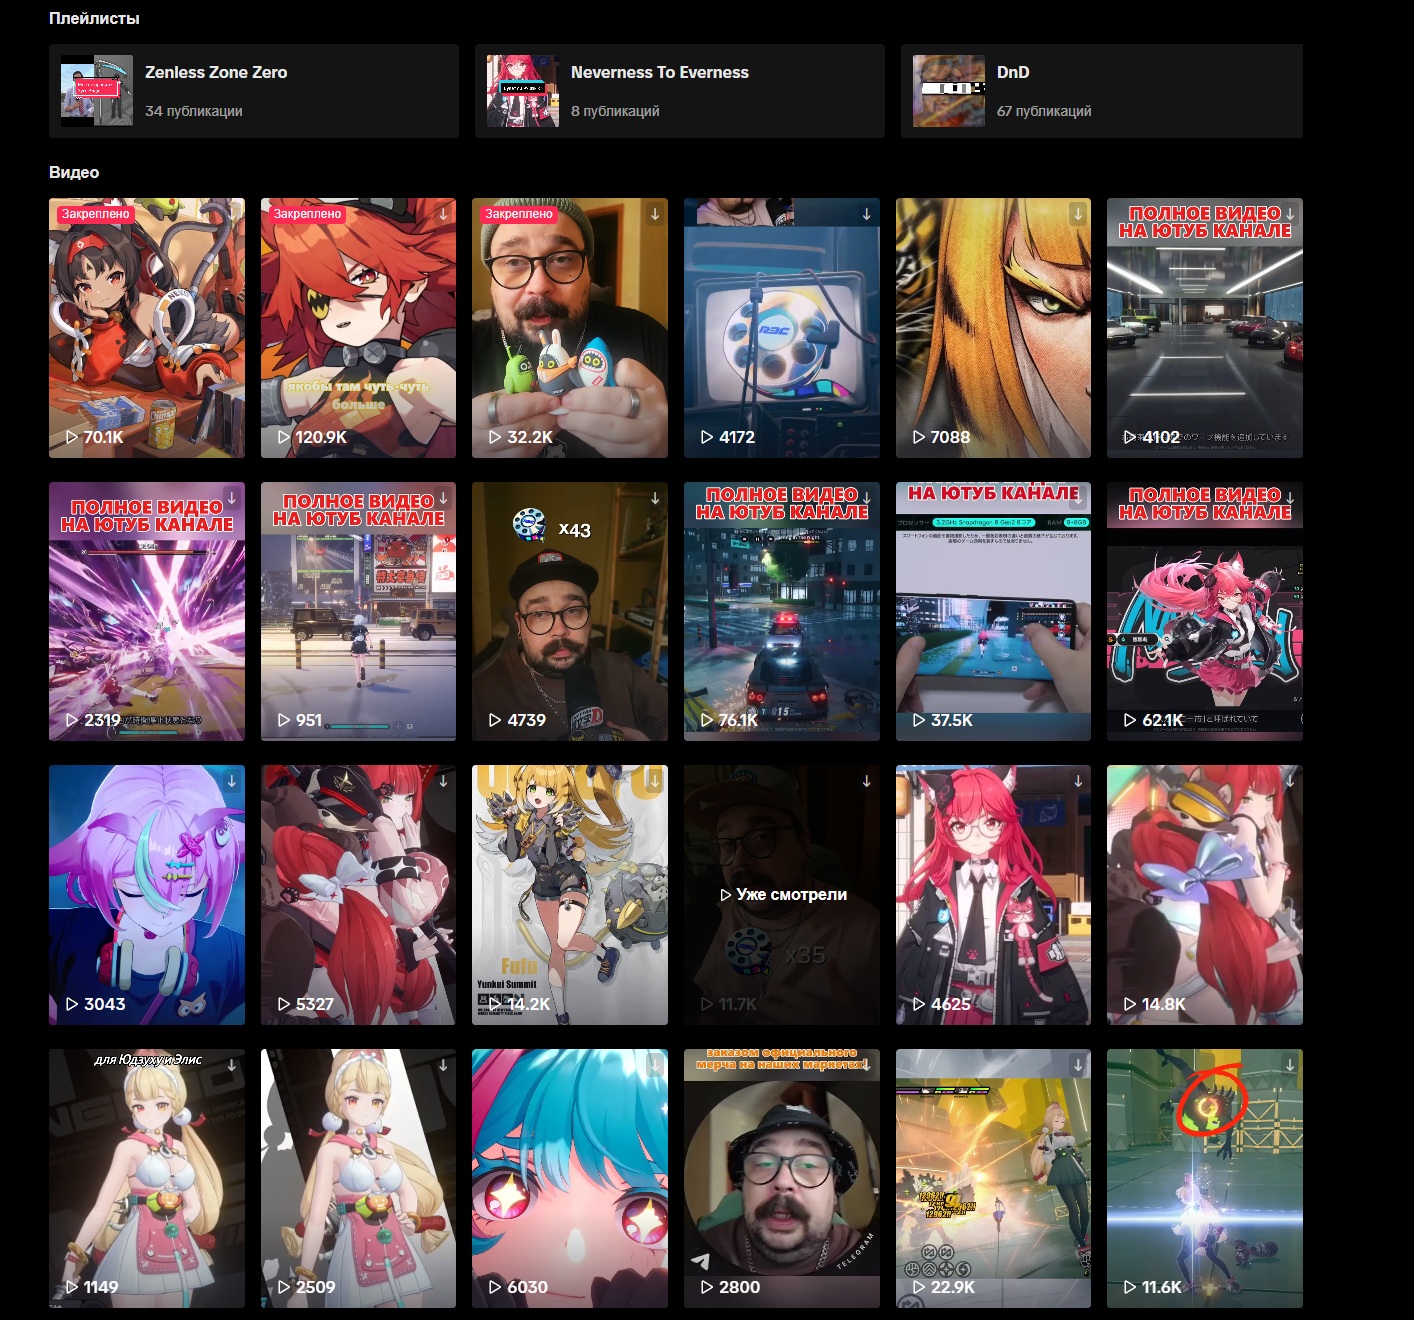Open the round-frame video with 2800 views
Image resolution: width=1414 pixels, height=1320 pixels.
click(782, 1178)
